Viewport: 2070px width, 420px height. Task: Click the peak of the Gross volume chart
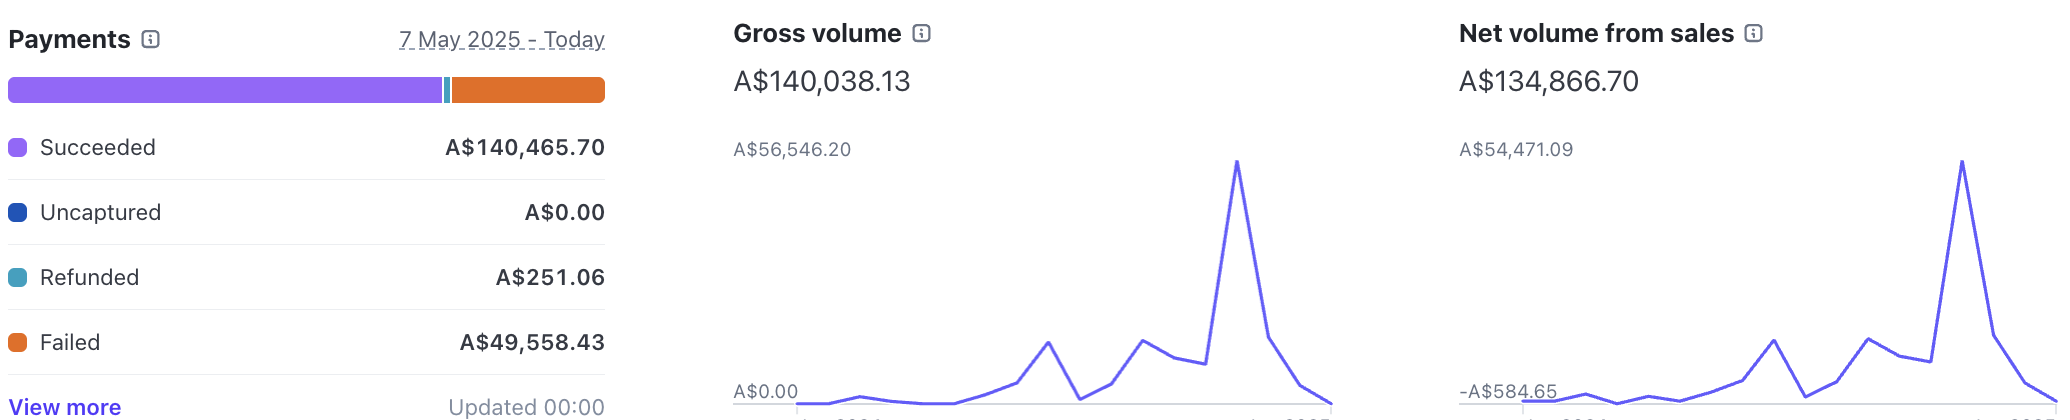pos(1237,162)
